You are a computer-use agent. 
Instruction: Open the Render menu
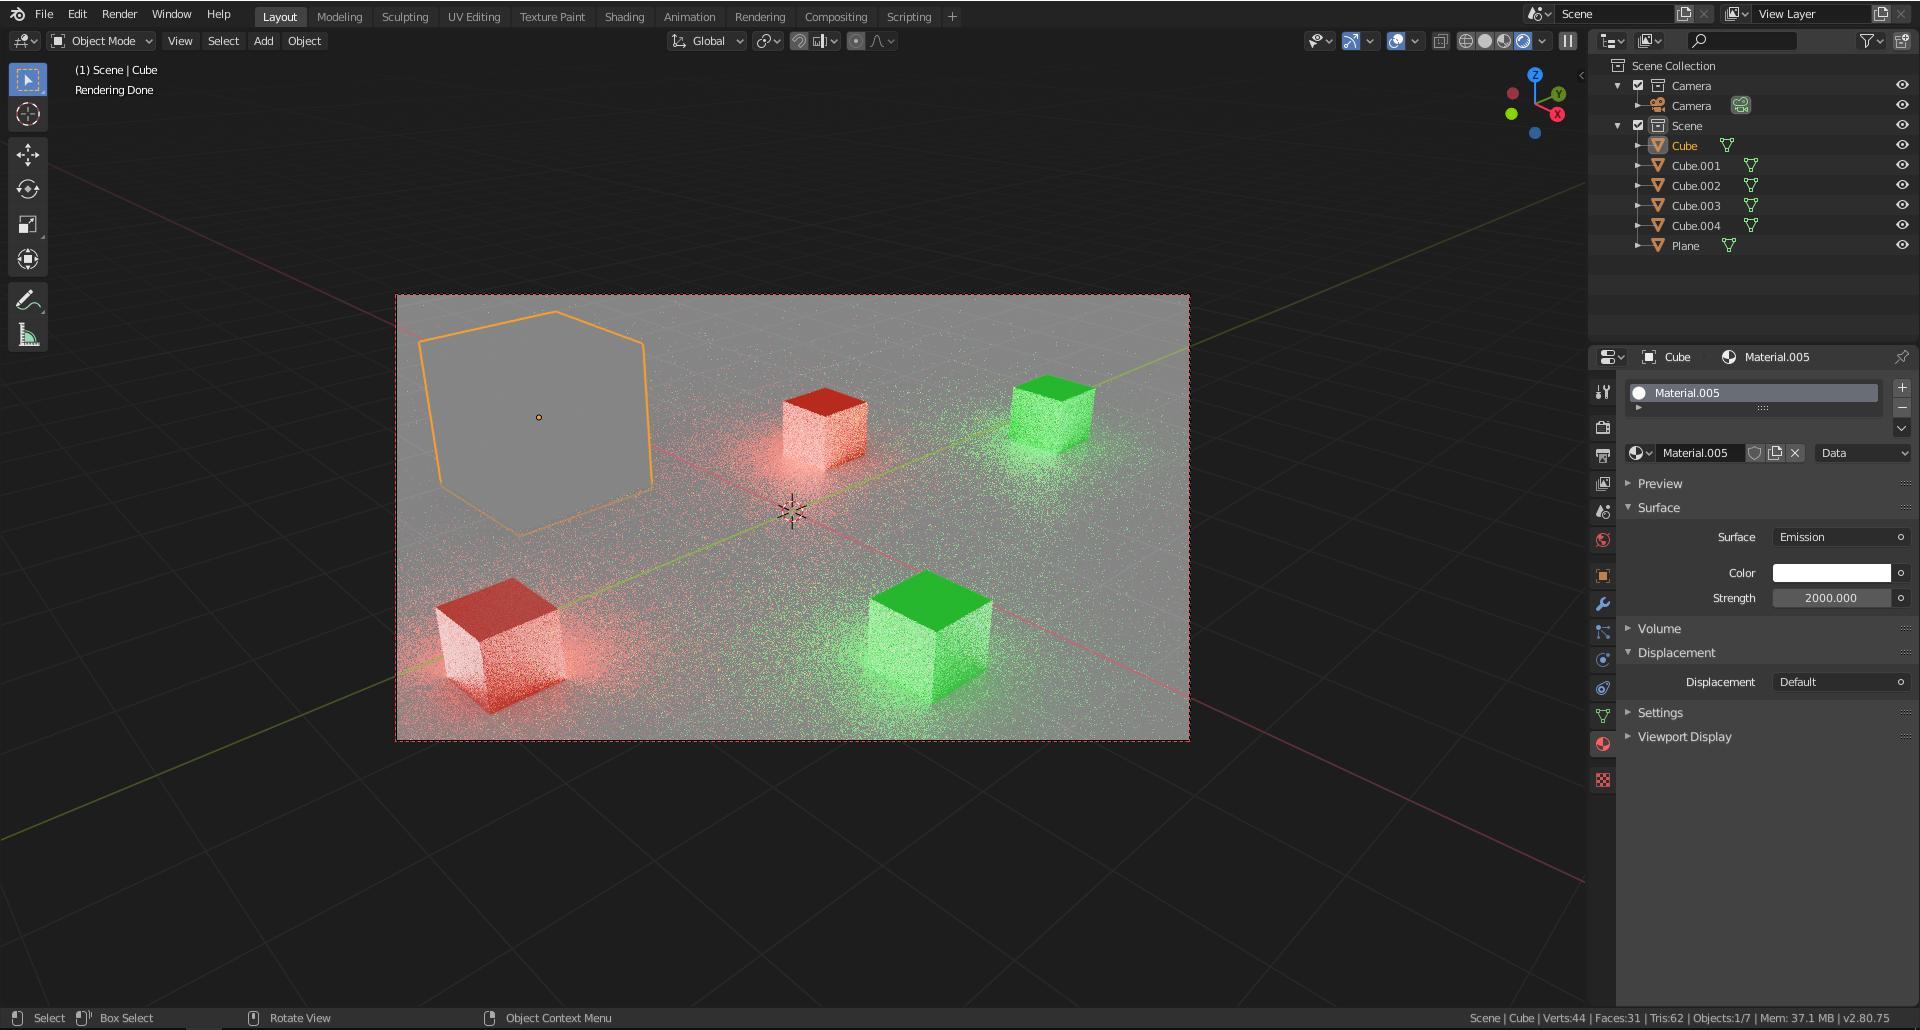(119, 14)
